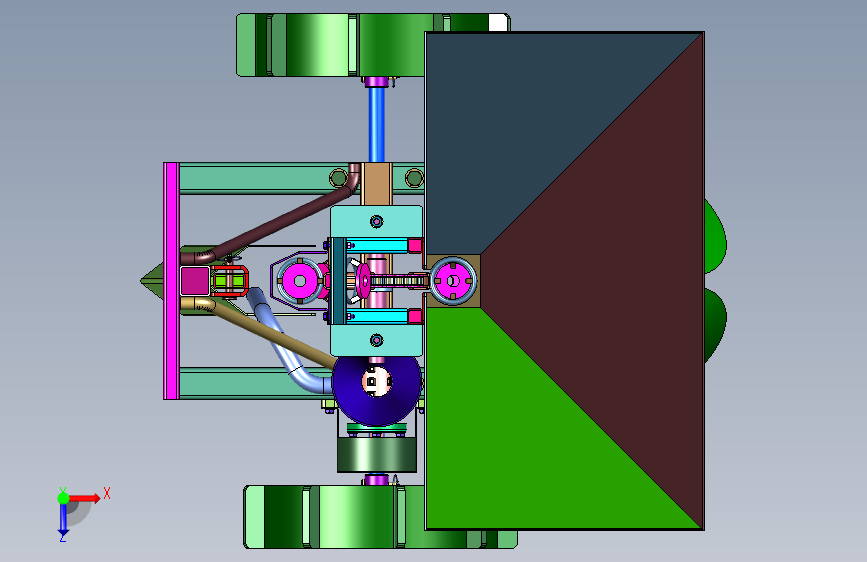Select the white block on the upper wheel's right end
The width and height of the screenshot is (867, 562).
point(498,22)
